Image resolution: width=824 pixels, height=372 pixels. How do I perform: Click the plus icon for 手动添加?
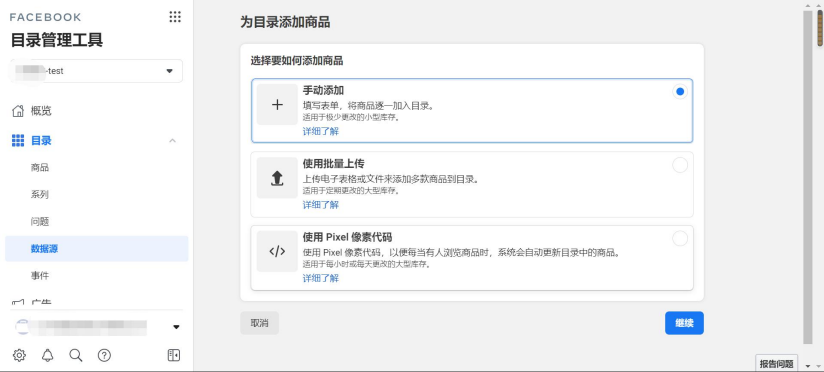277,105
